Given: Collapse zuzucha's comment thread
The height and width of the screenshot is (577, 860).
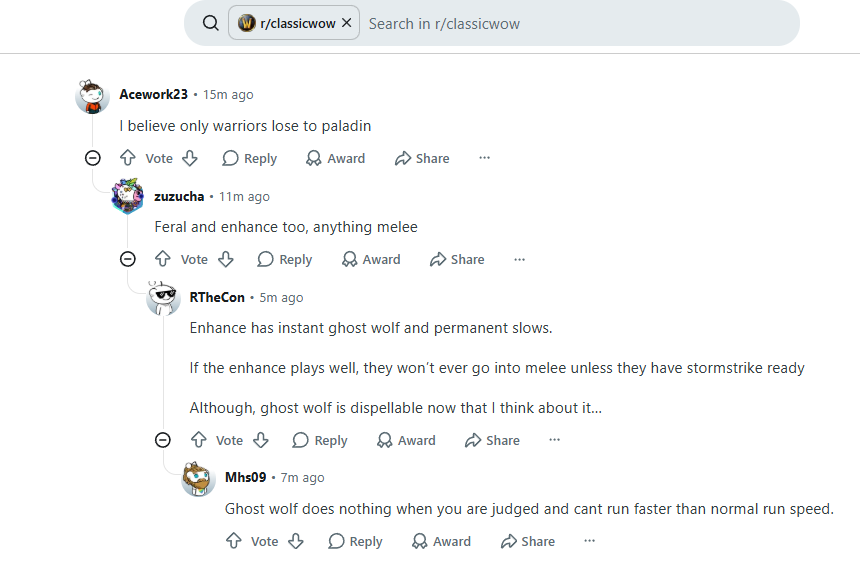Looking at the screenshot, I should click(x=128, y=259).
